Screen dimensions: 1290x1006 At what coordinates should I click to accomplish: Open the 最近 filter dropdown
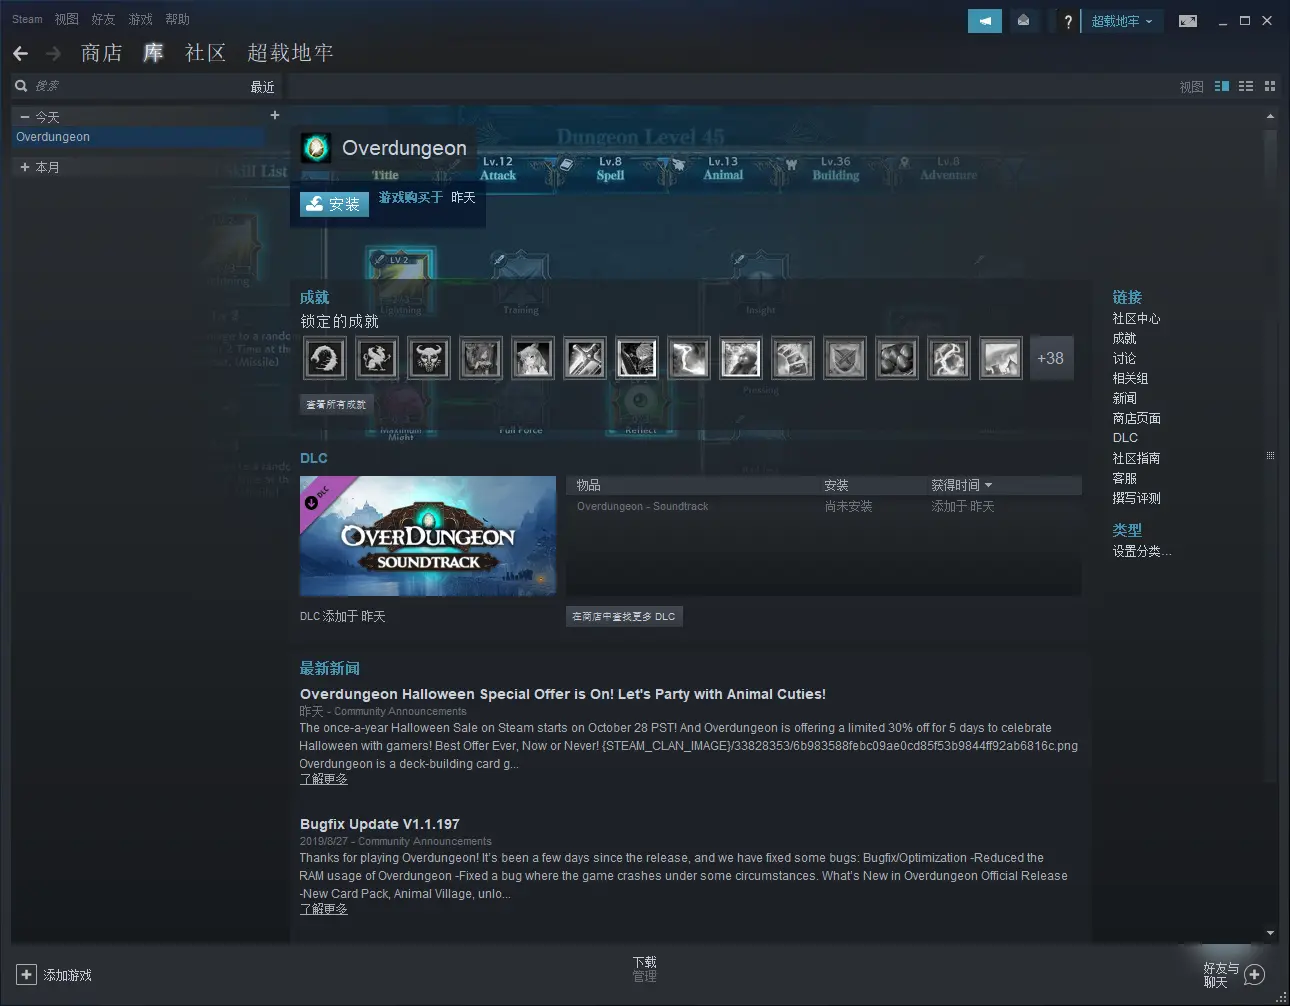click(x=262, y=87)
